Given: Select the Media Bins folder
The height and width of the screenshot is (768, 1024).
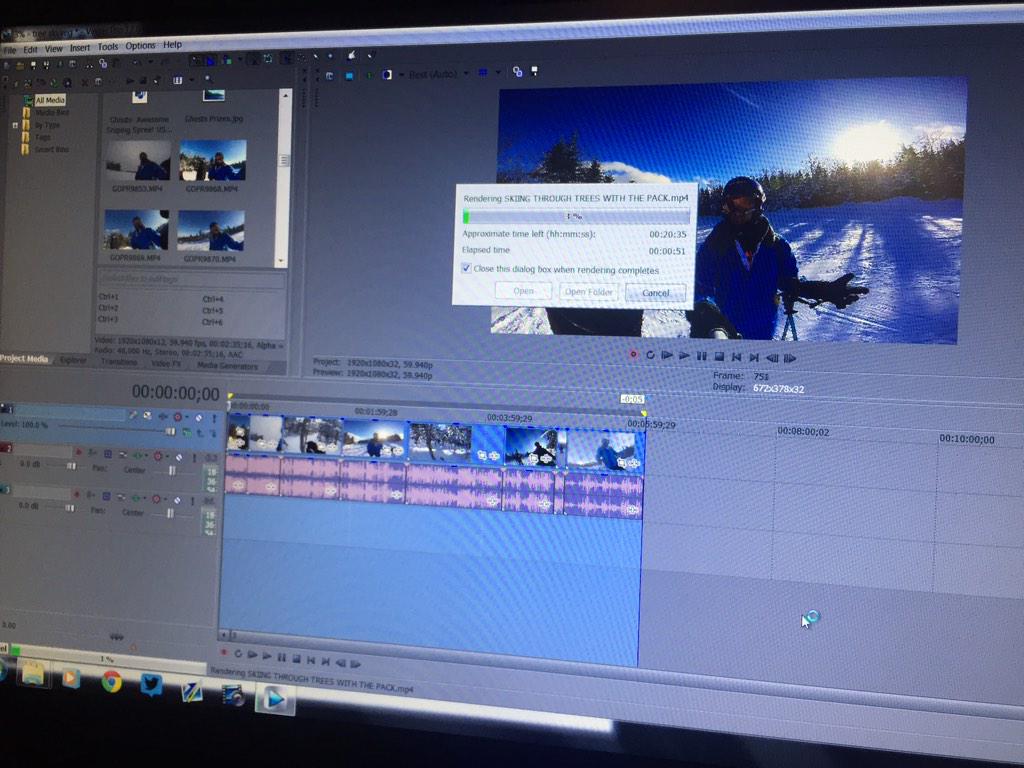Looking at the screenshot, I should (52, 112).
